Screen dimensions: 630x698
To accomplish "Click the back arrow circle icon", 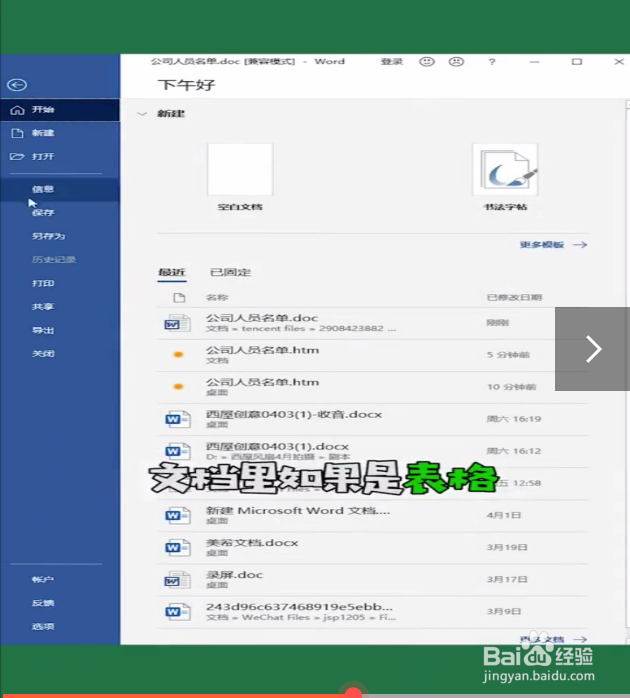I will tap(17, 85).
